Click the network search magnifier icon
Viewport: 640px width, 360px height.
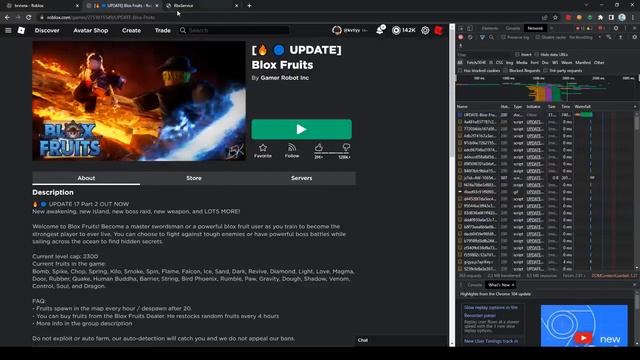(491, 37)
